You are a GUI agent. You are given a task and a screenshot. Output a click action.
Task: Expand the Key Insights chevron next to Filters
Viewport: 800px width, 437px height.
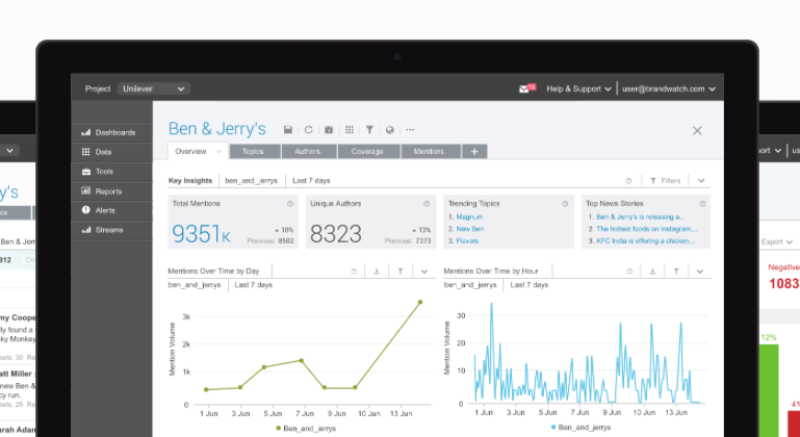coord(701,181)
